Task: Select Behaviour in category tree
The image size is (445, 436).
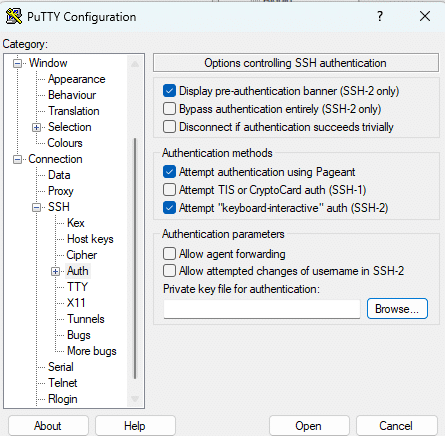Action: pos(72,95)
